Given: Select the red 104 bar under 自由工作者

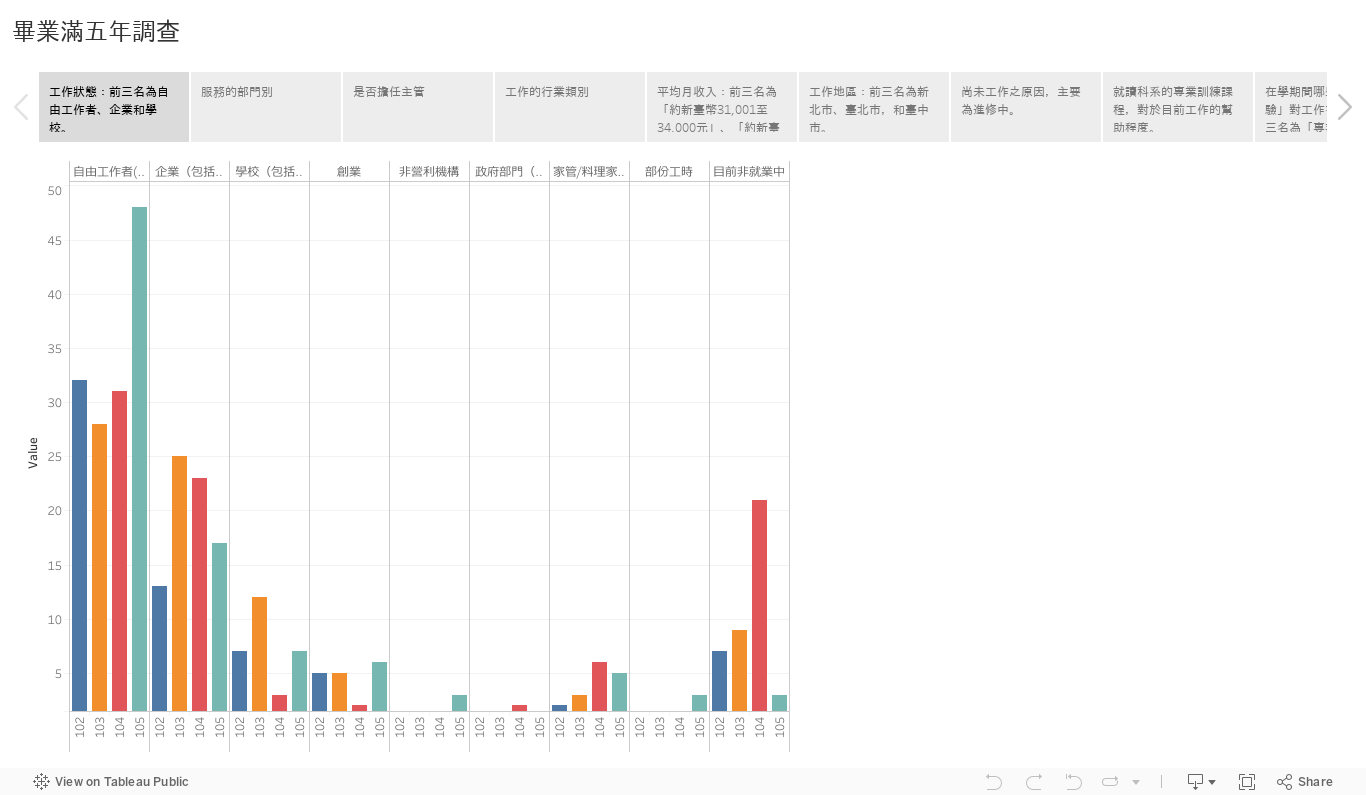Looking at the screenshot, I should pyautogui.click(x=119, y=551).
